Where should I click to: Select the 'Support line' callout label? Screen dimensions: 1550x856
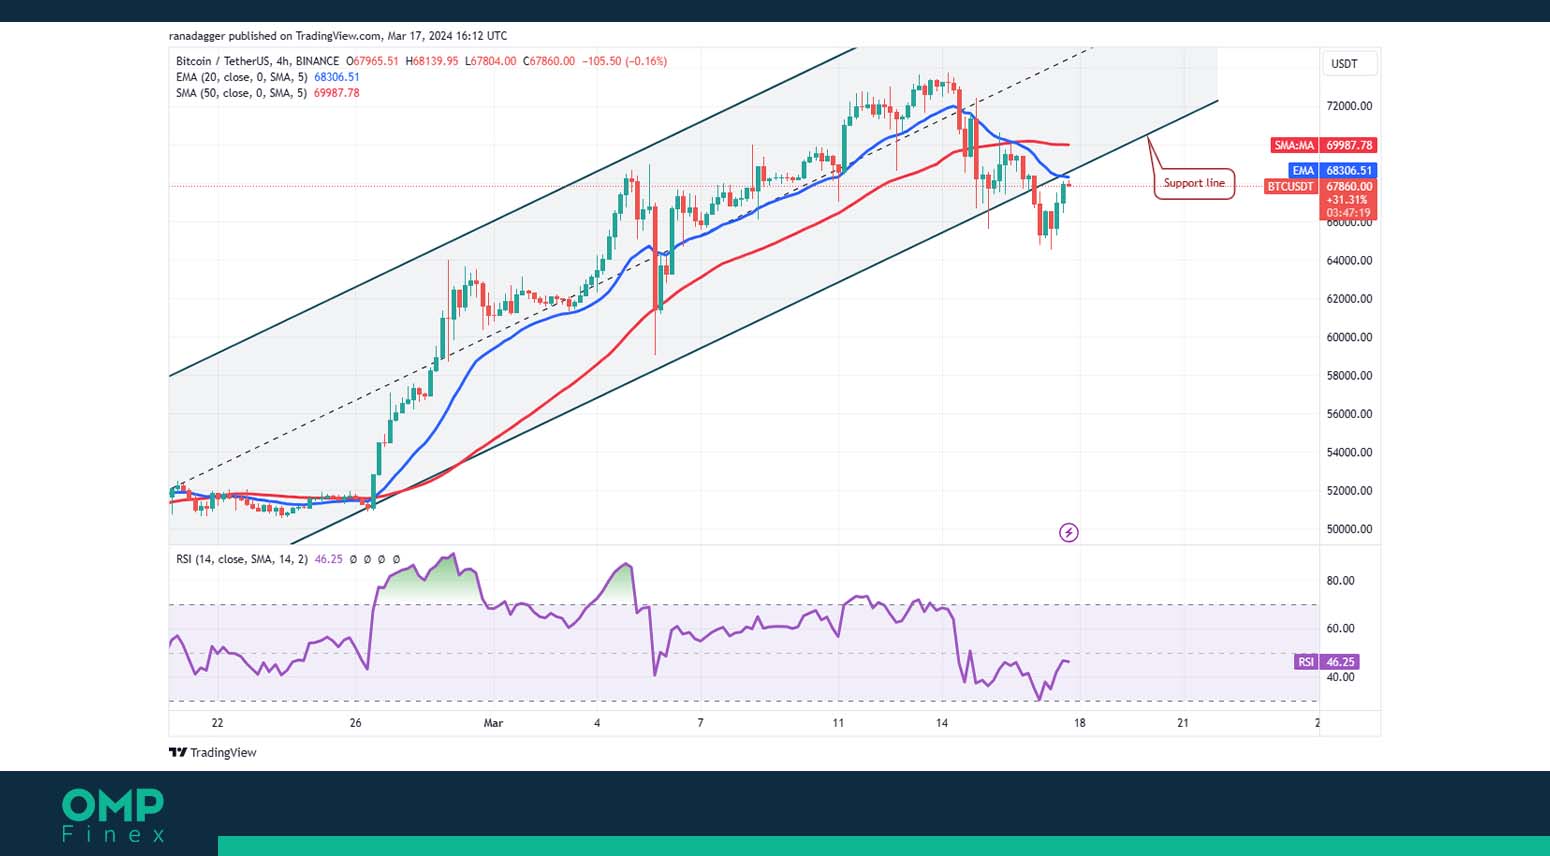[x=1194, y=183]
